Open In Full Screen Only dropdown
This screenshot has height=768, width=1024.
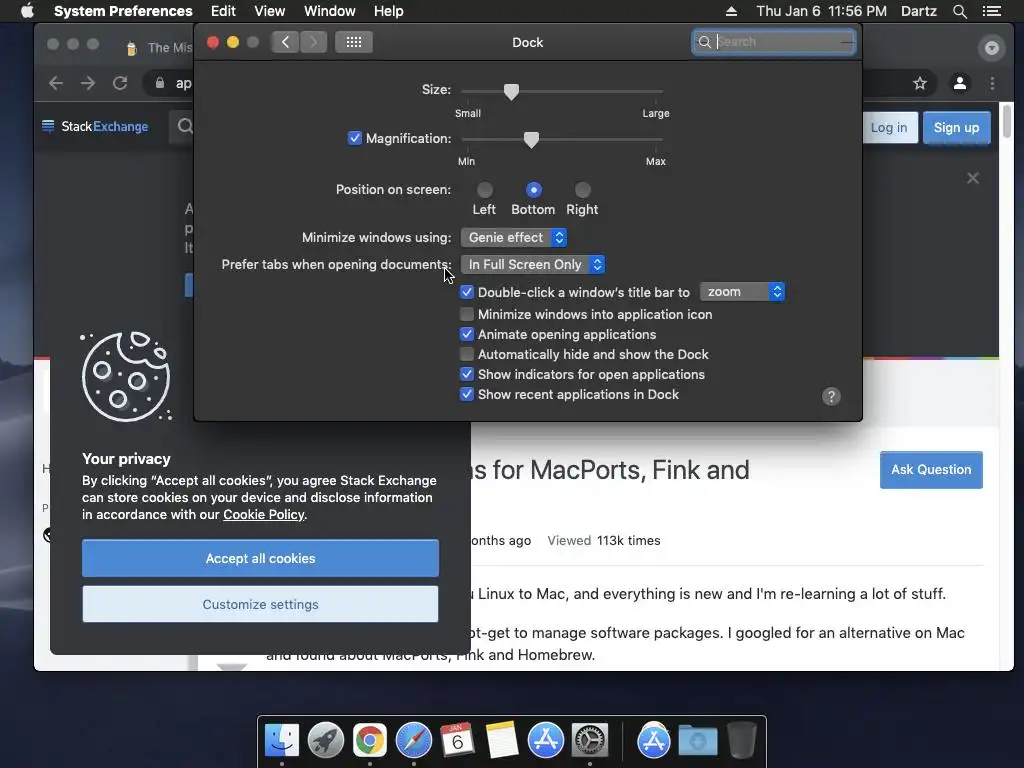533,264
